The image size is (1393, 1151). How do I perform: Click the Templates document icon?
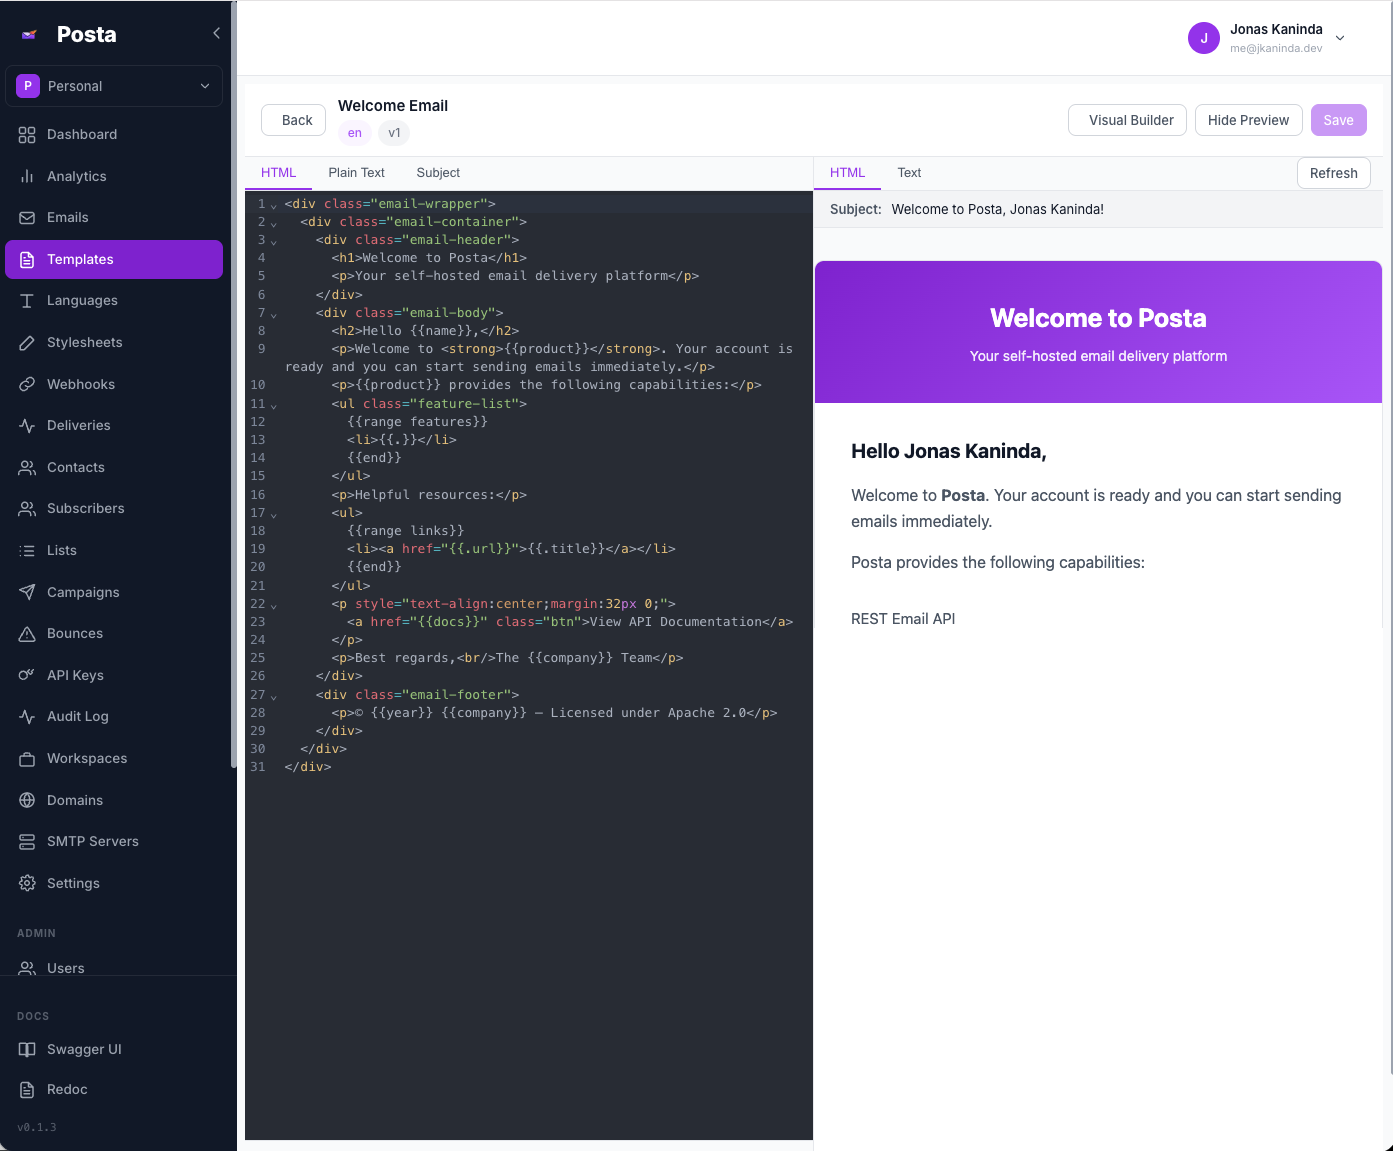click(27, 259)
